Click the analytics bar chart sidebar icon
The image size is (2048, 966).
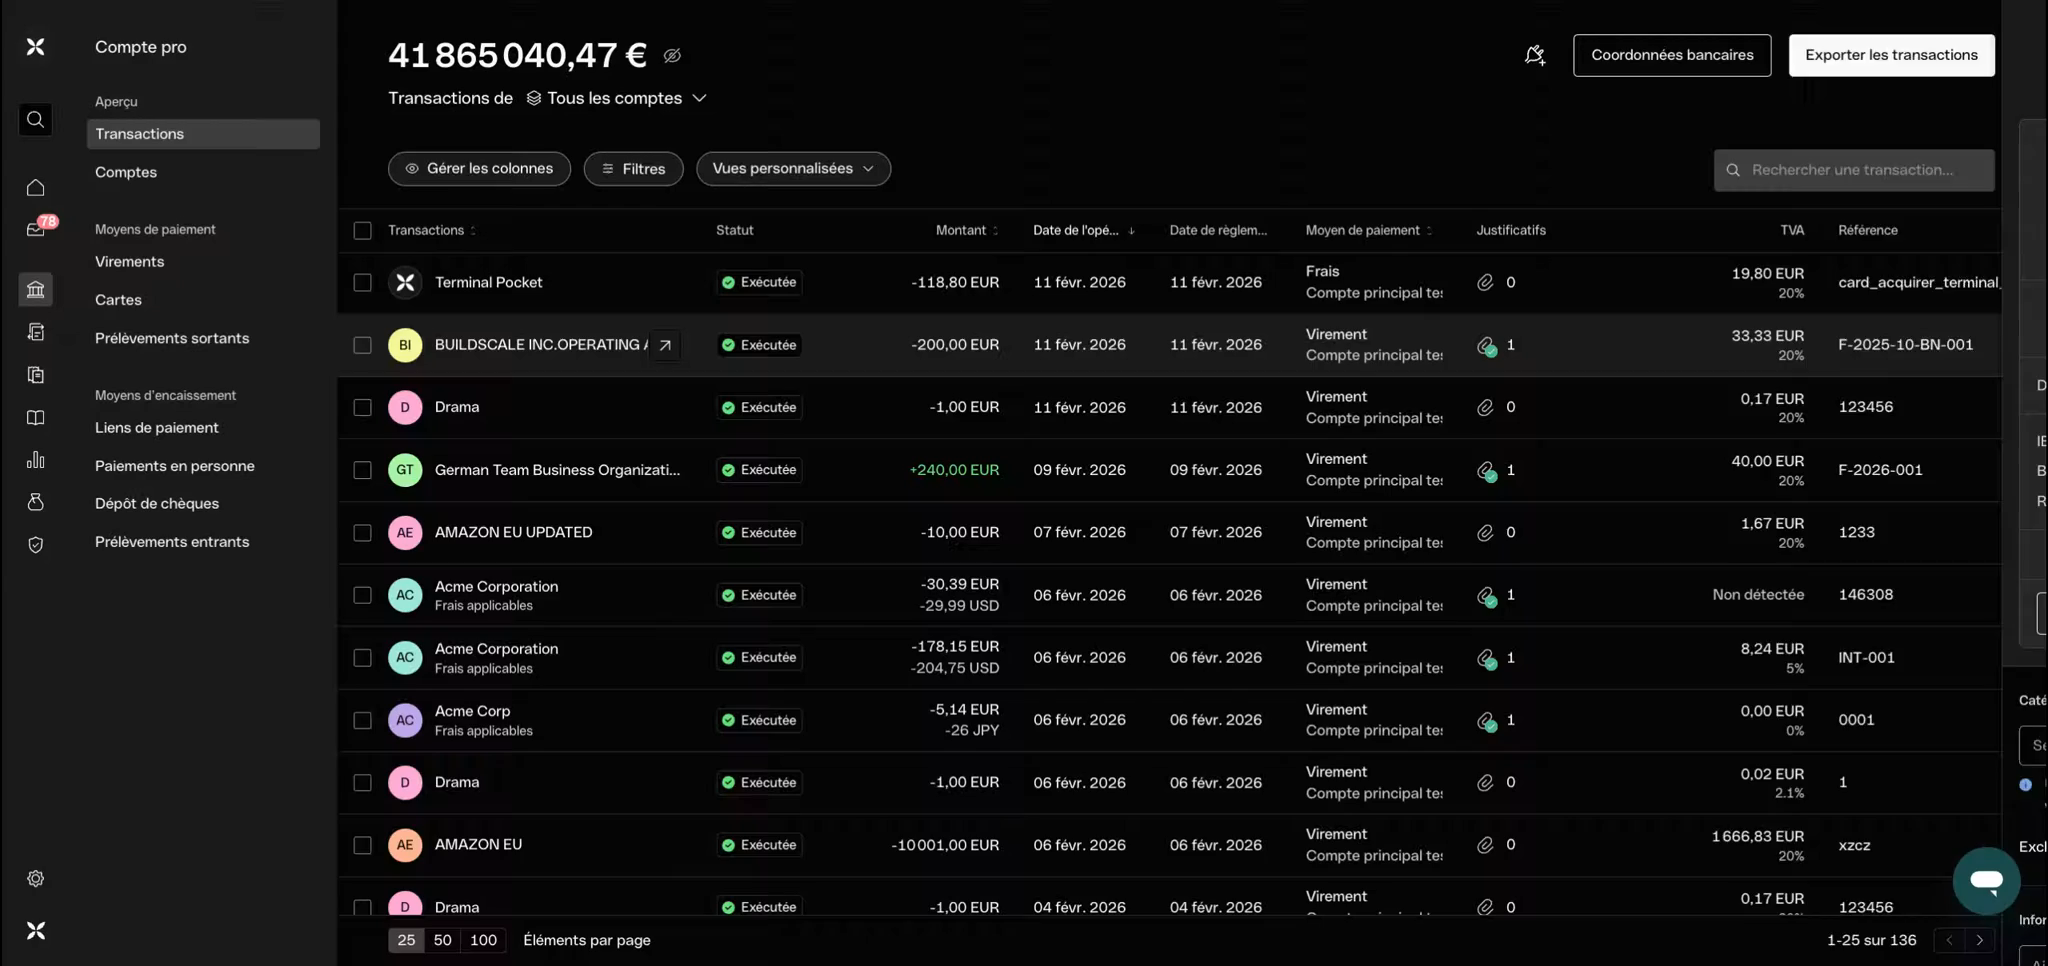click(x=35, y=460)
